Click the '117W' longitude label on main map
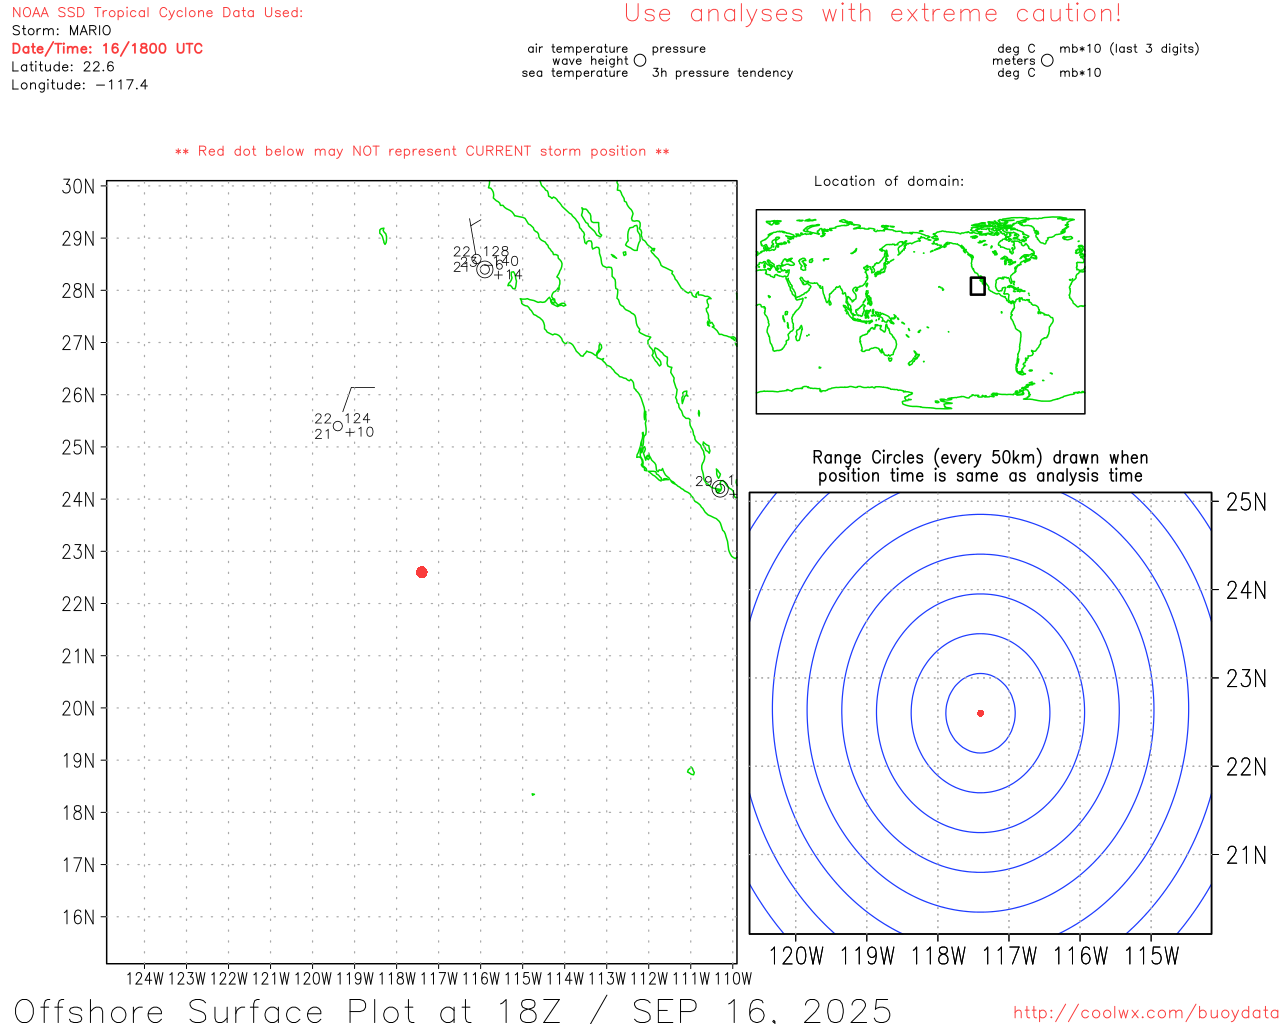Screen dimensions: 1280x1024 point(439,979)
